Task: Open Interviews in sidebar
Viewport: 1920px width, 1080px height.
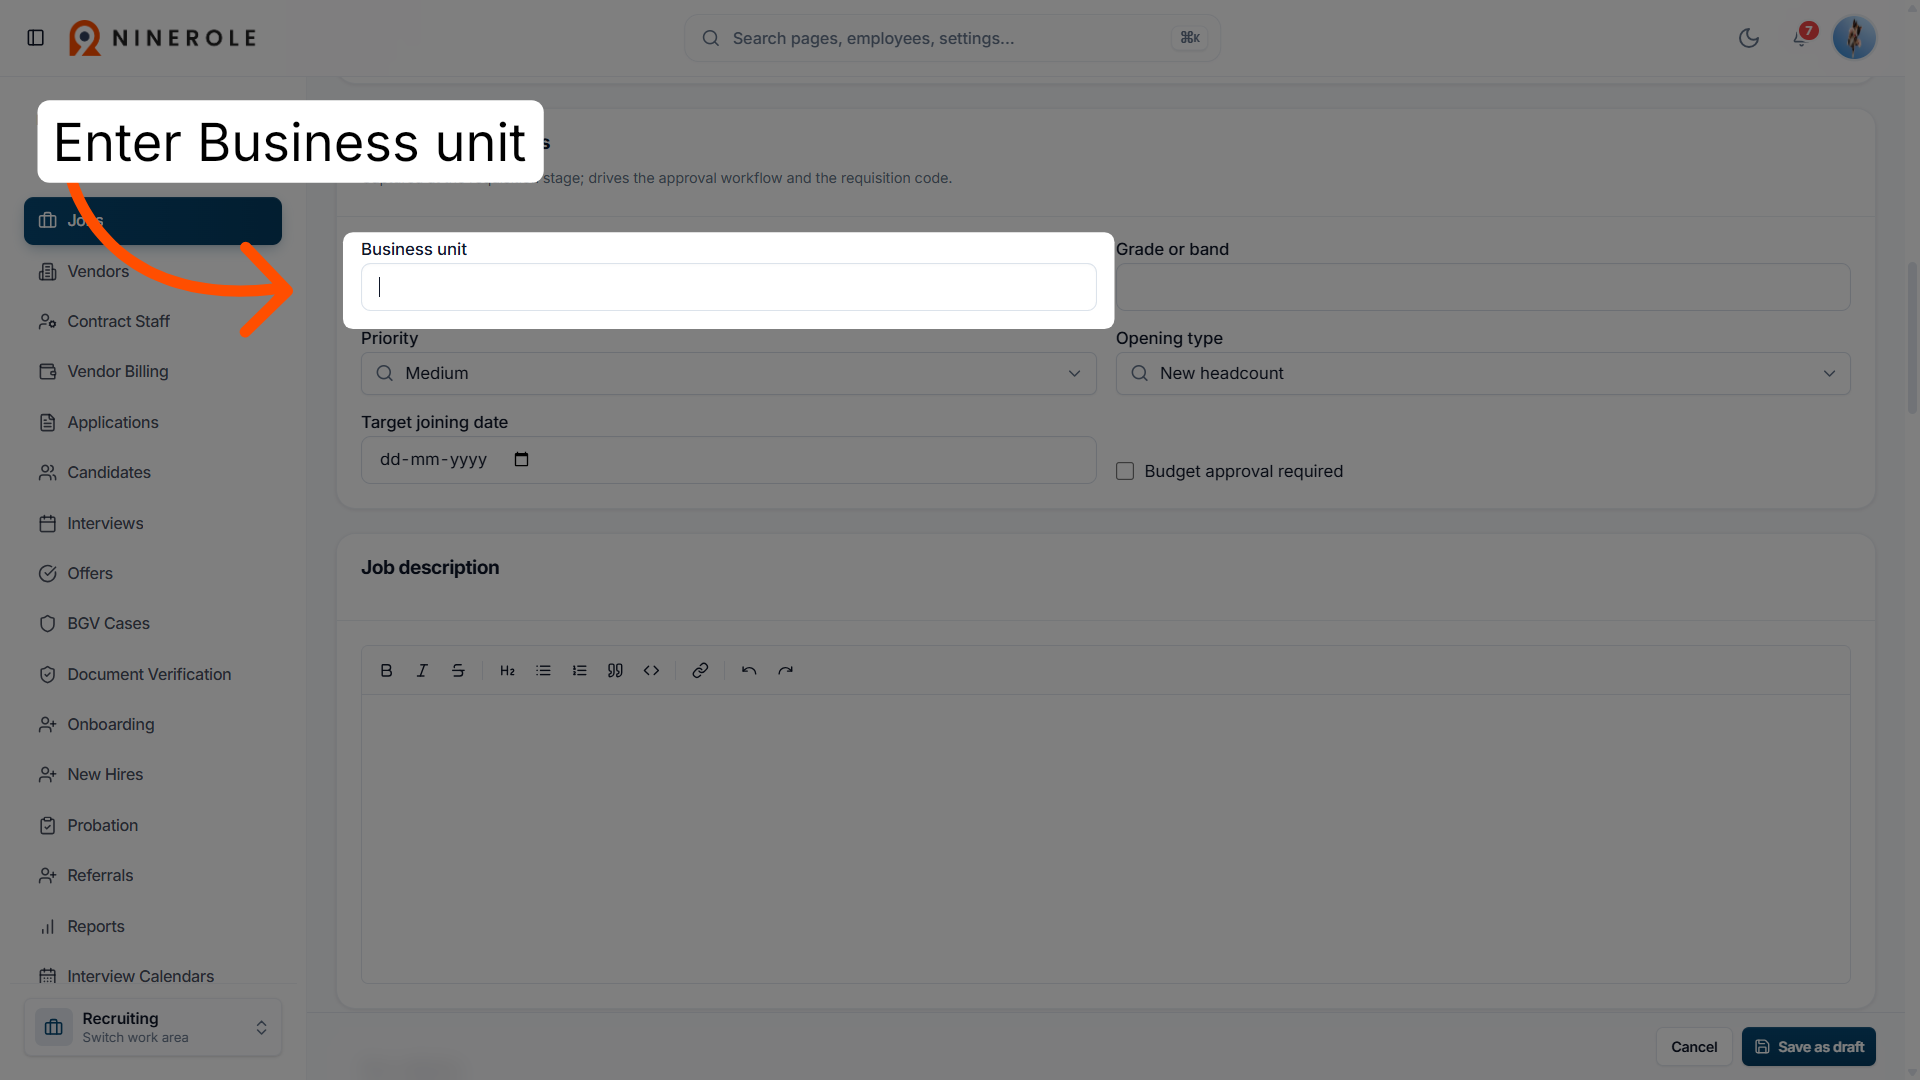Action: 153,523
